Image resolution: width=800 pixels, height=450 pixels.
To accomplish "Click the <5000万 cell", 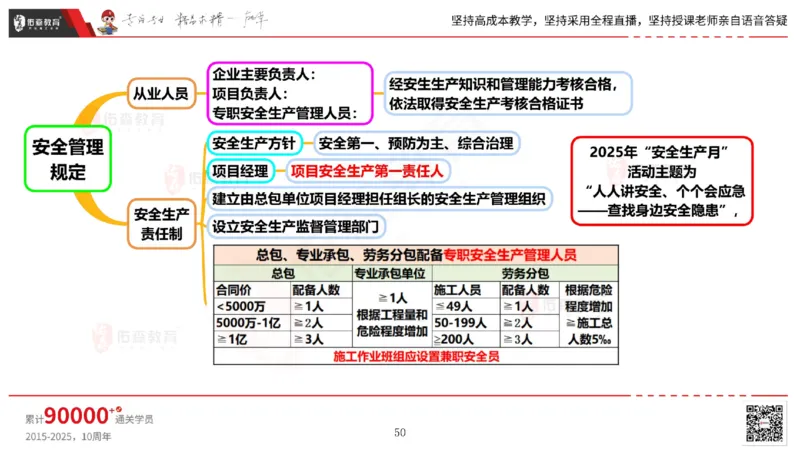I will pyautogui.click(x=252, y=306).
